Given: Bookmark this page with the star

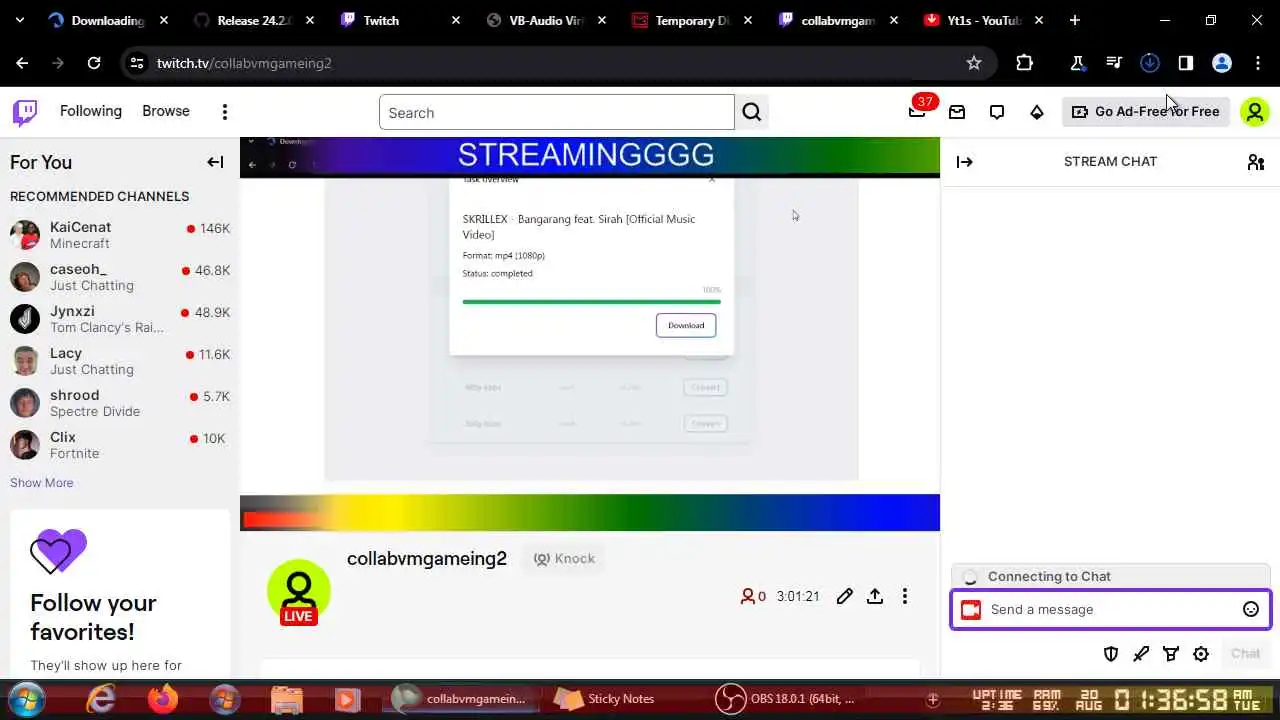Looking at the screenshot, I should pyautogui.click(x=974, y=63).
